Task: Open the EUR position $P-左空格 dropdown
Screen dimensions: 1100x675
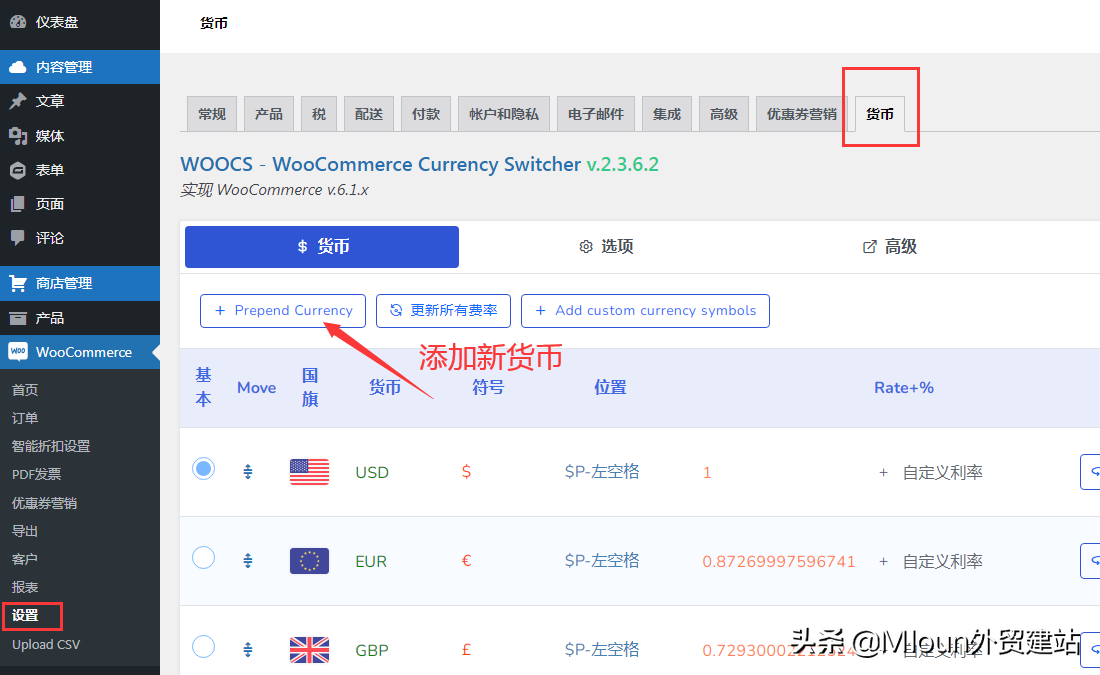Action: click(x=602, y=561)
